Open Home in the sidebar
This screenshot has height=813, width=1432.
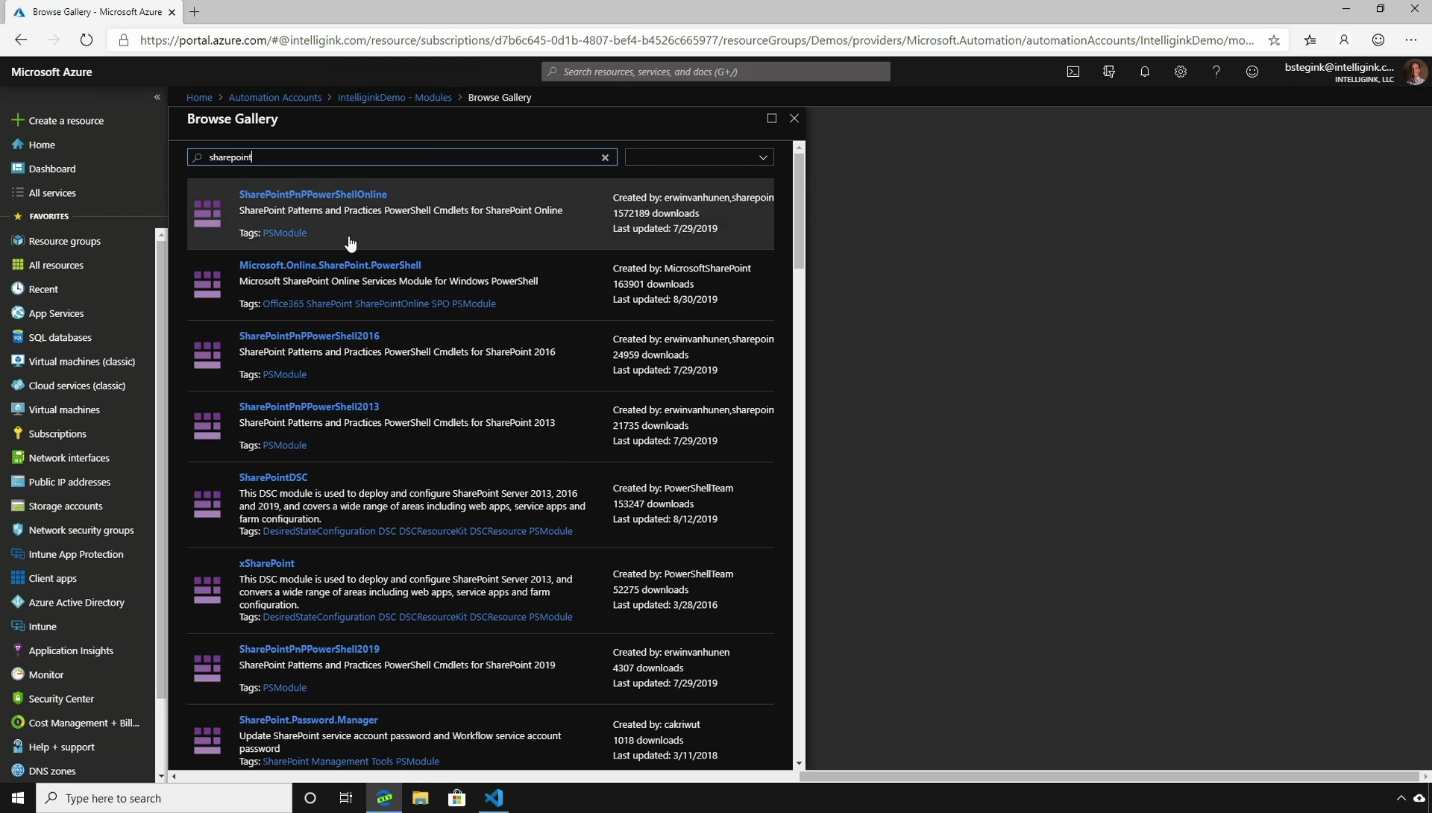(42, 145)
